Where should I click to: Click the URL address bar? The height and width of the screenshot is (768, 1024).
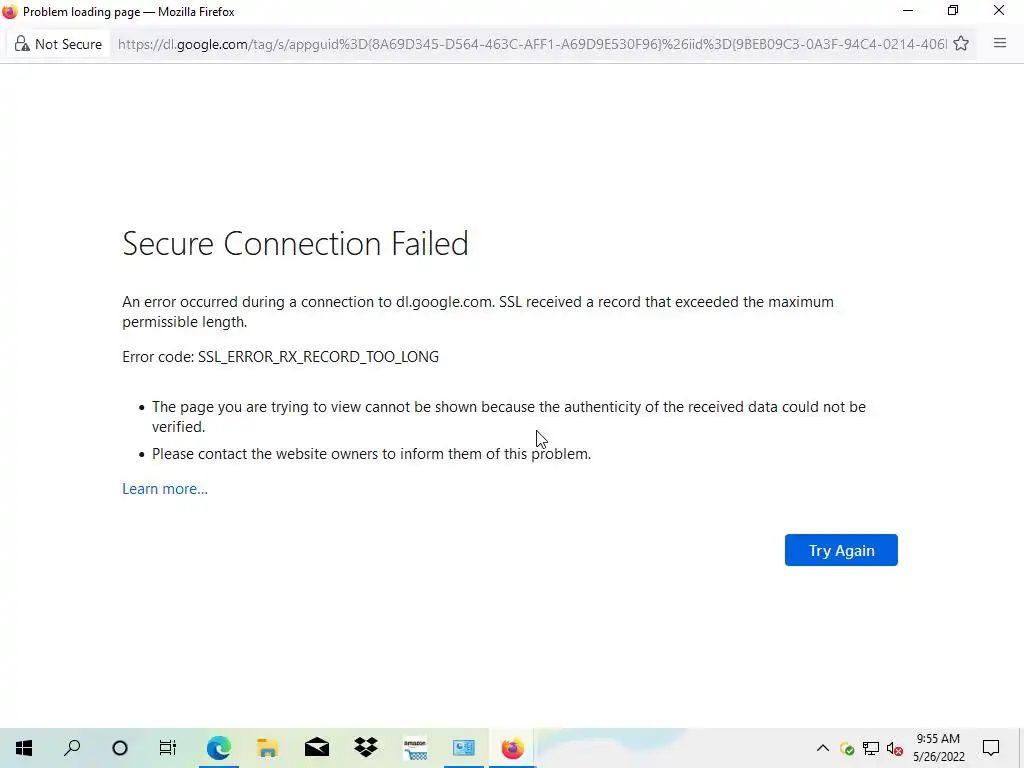pos(530,44)
